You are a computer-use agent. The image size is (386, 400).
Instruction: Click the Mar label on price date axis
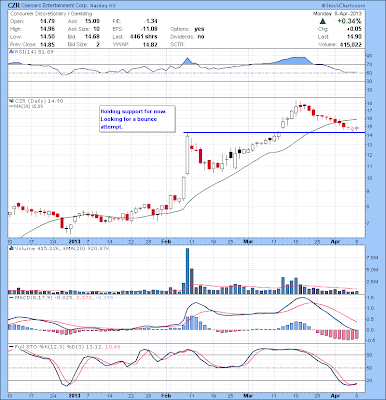[x=248, y=241]
